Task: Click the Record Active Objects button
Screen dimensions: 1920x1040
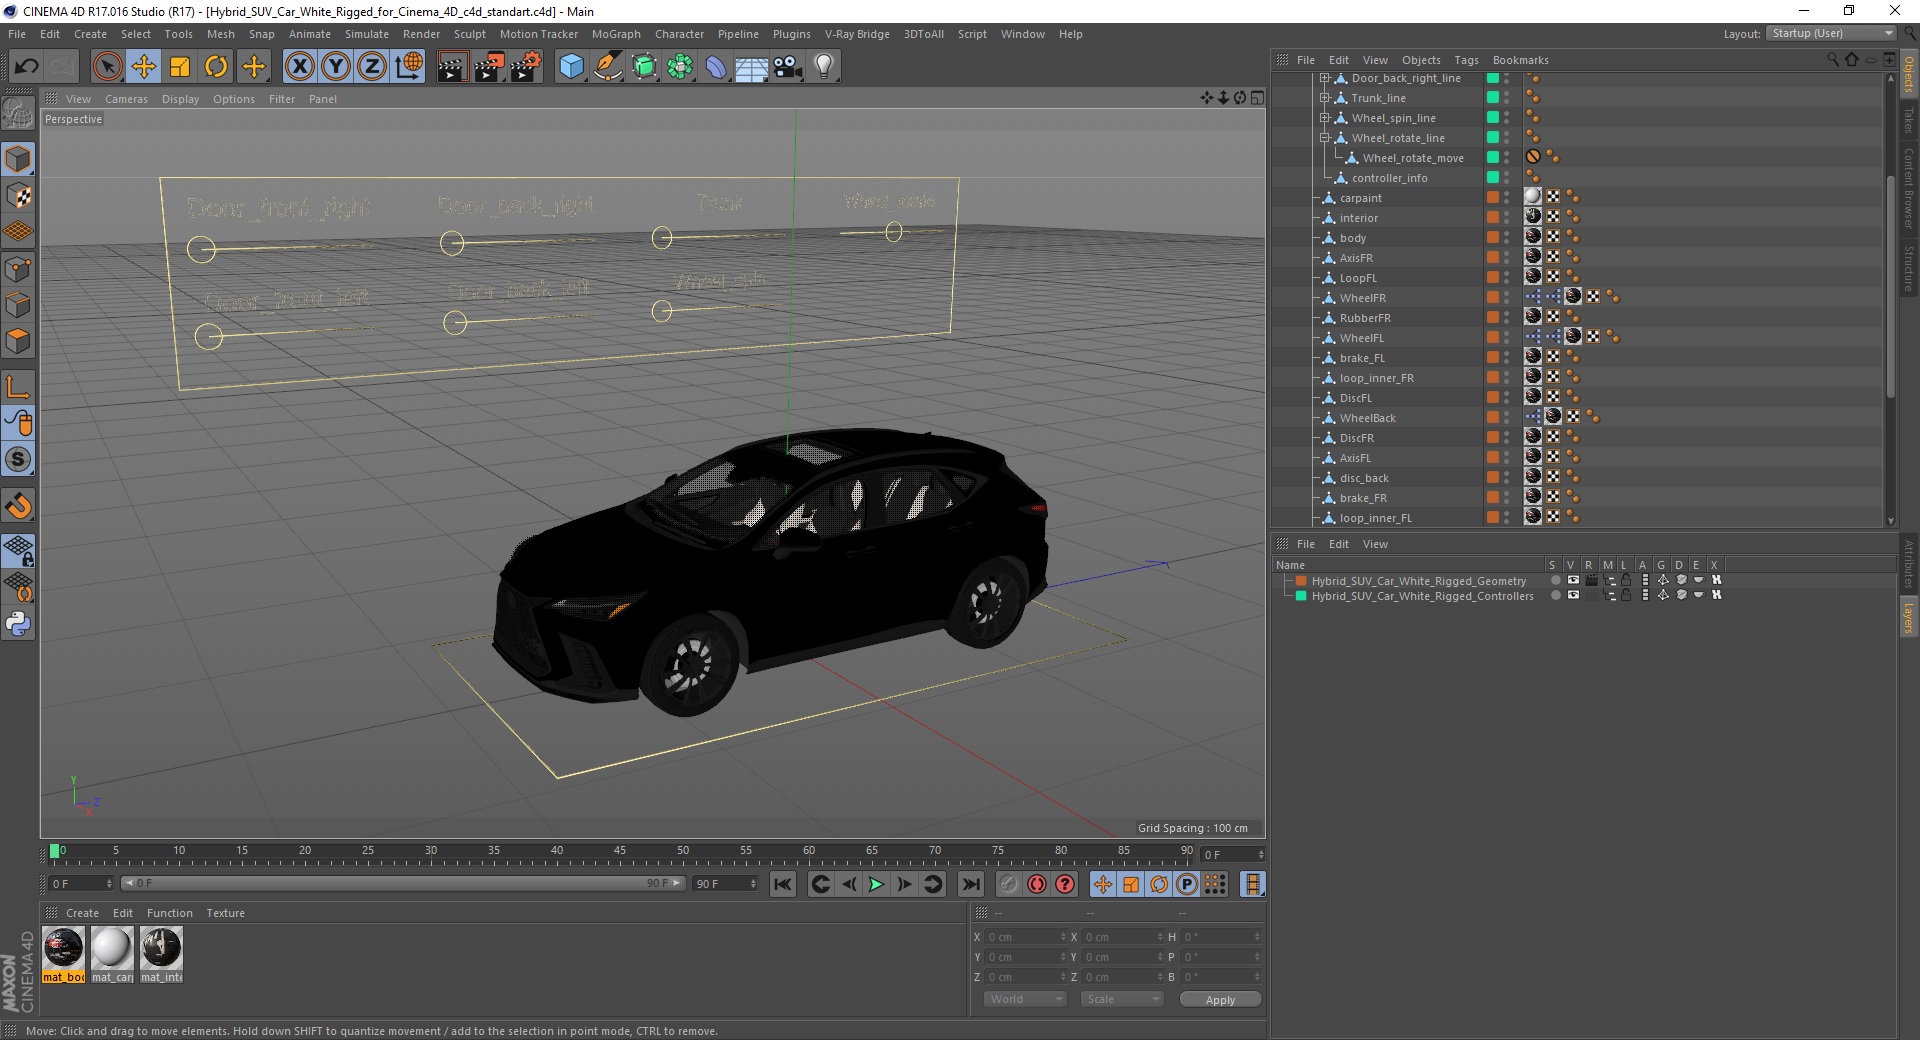Action: 1008,884
